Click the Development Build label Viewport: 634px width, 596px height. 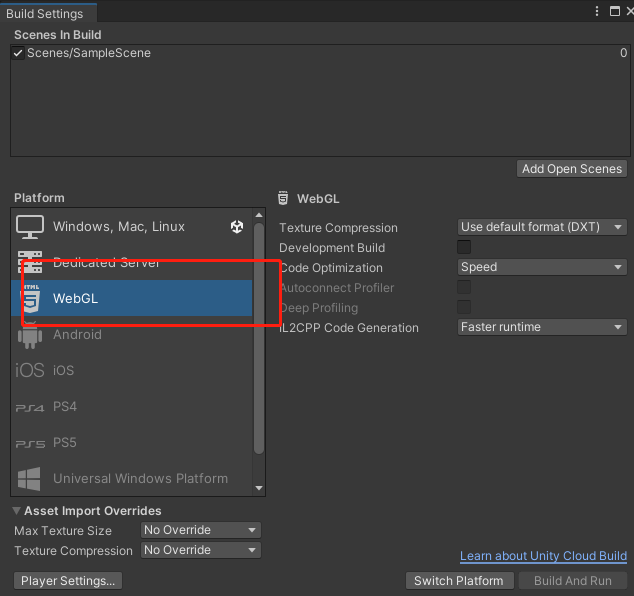(332, 247)
